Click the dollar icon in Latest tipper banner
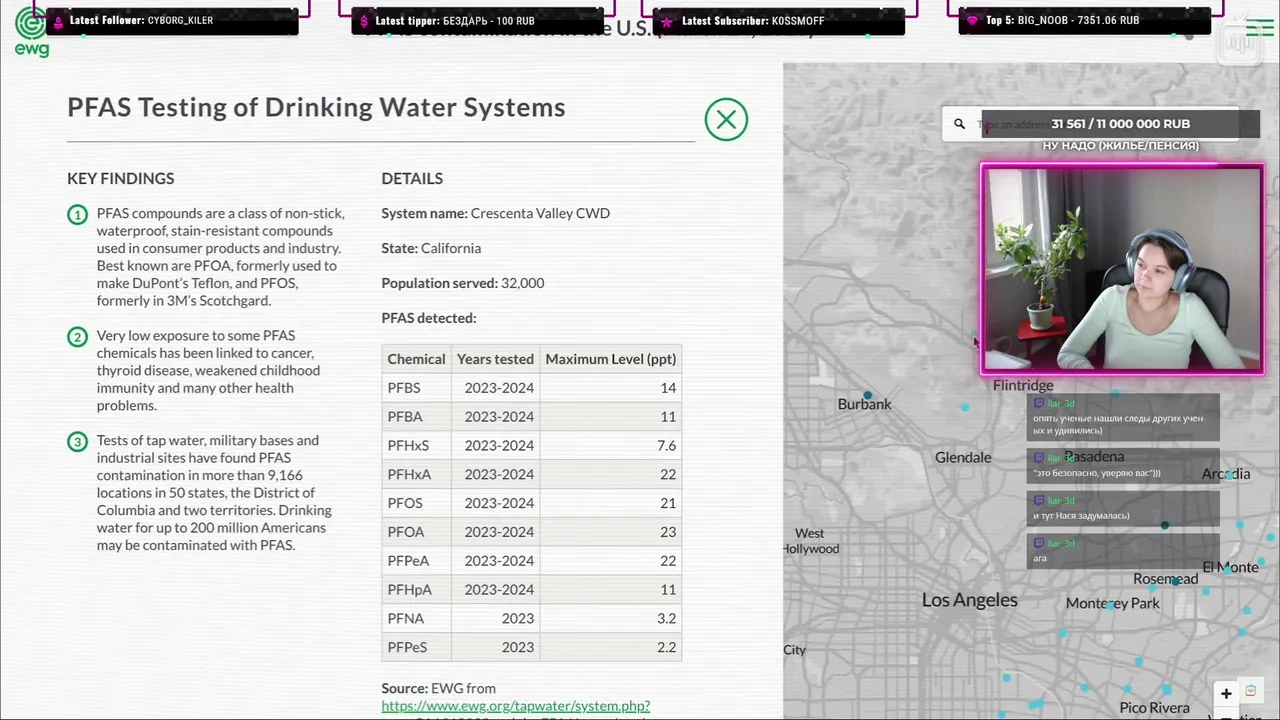 point(364,21)
